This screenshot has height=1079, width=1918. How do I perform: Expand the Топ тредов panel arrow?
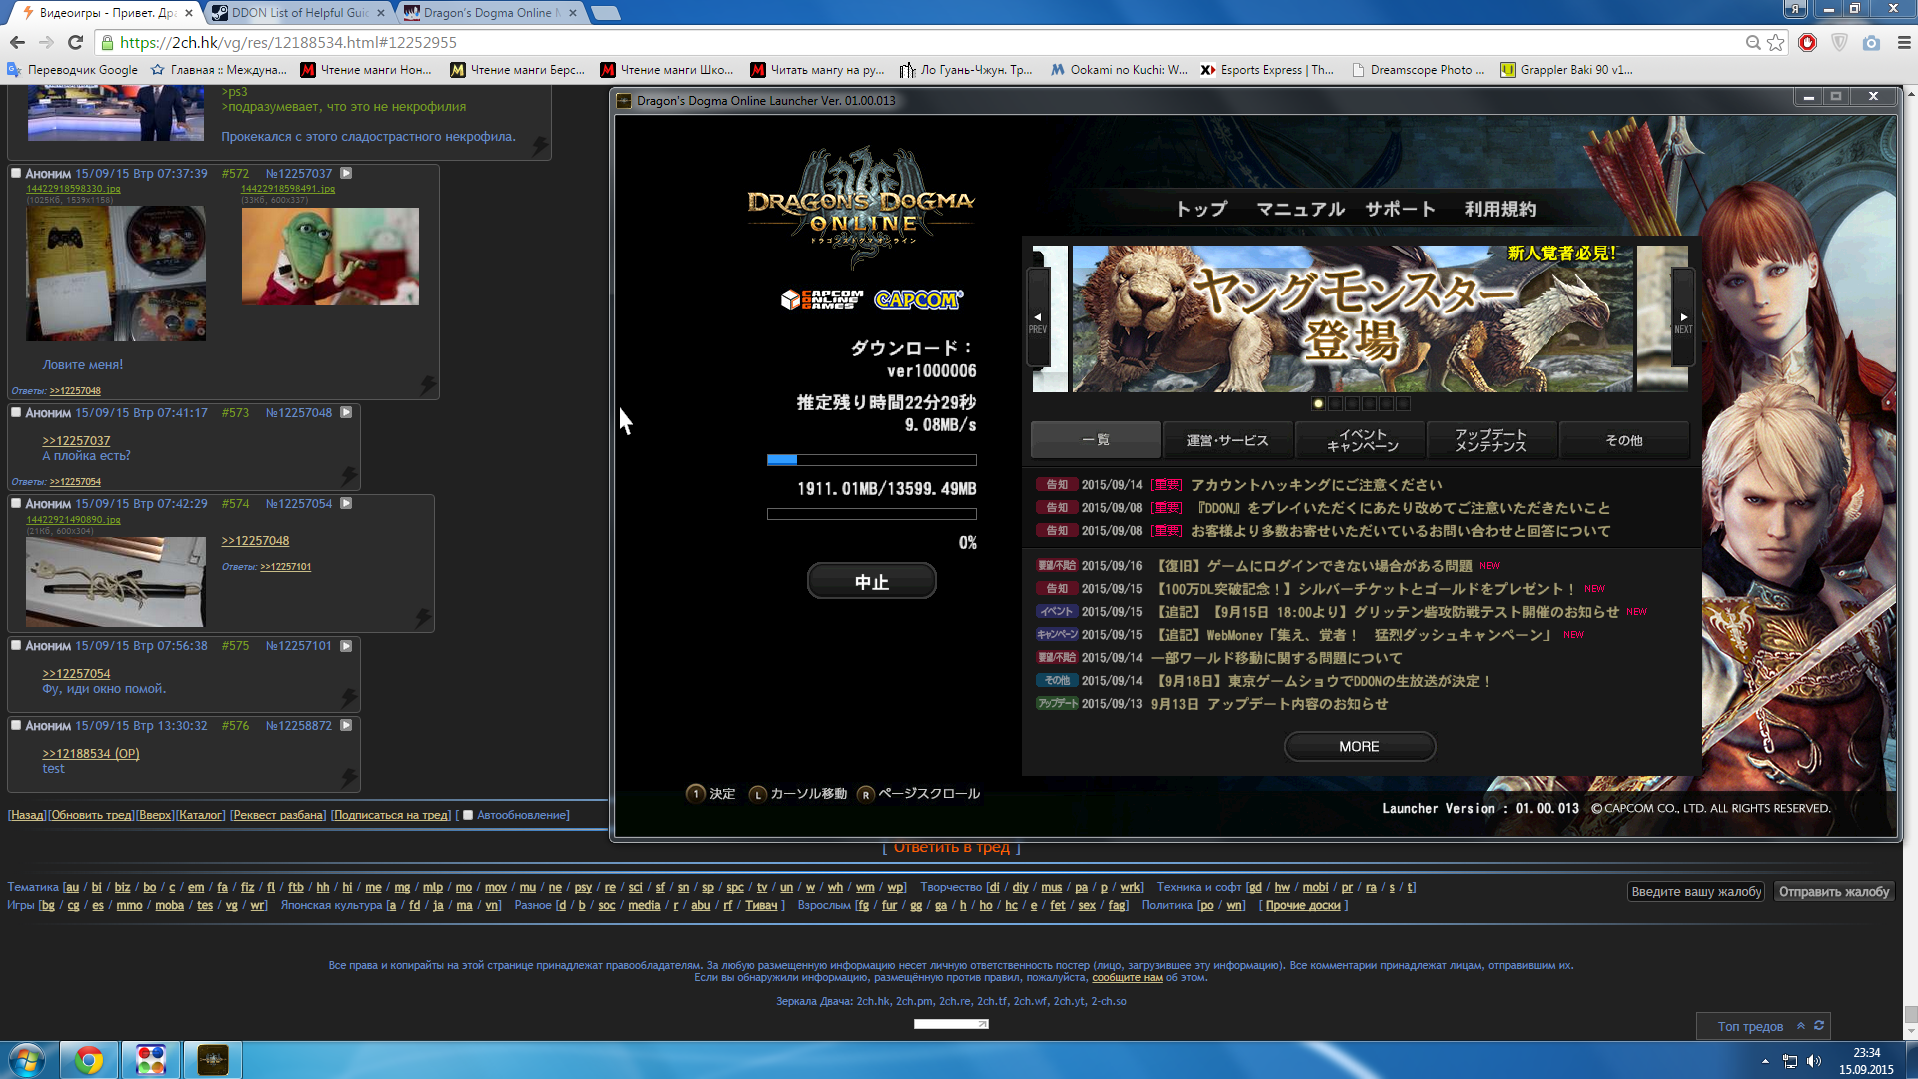[1801, 1025]
